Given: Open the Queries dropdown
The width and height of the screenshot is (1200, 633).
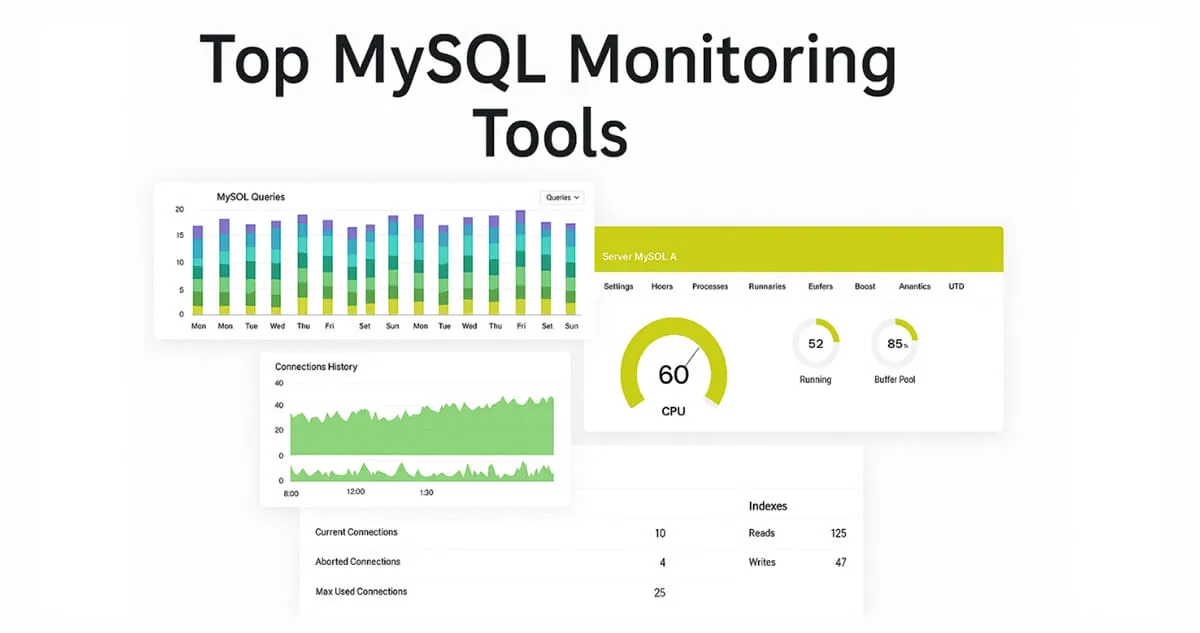Looking at the screenshot, I should click(x=562, y=198).
